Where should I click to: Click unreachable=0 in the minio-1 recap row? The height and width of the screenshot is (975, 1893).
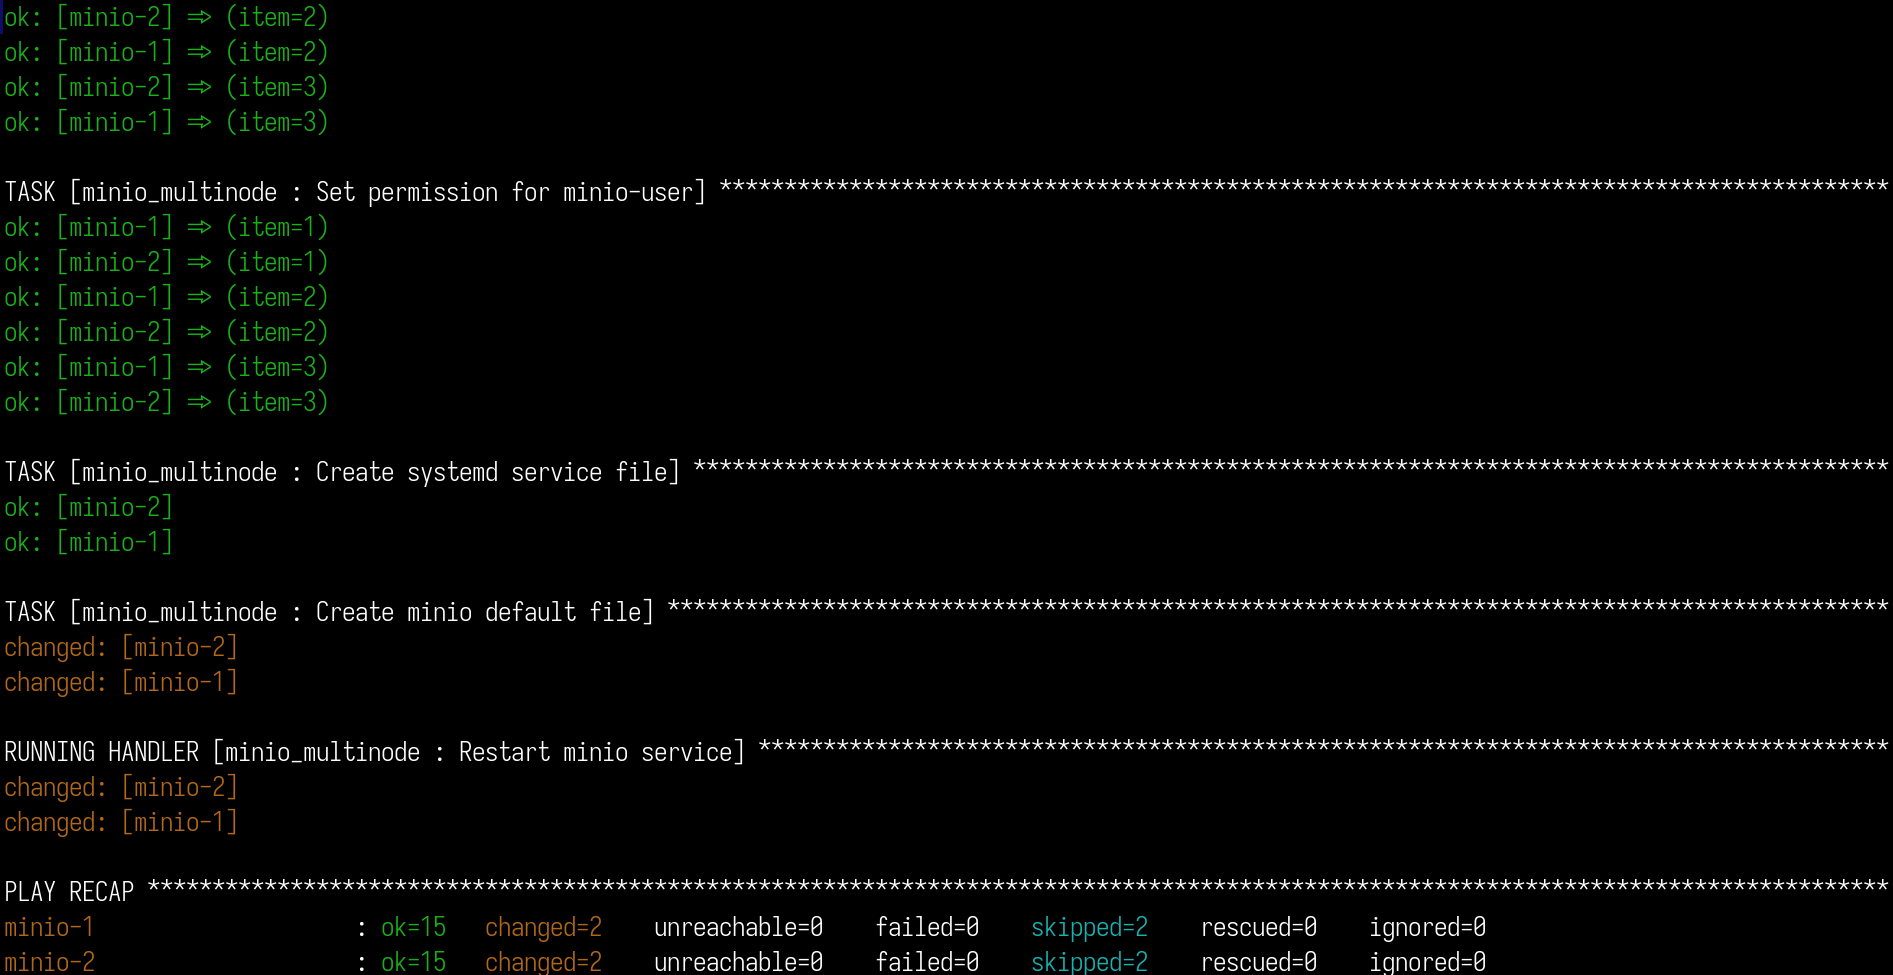pyautogui.click(x=738, y=928)
